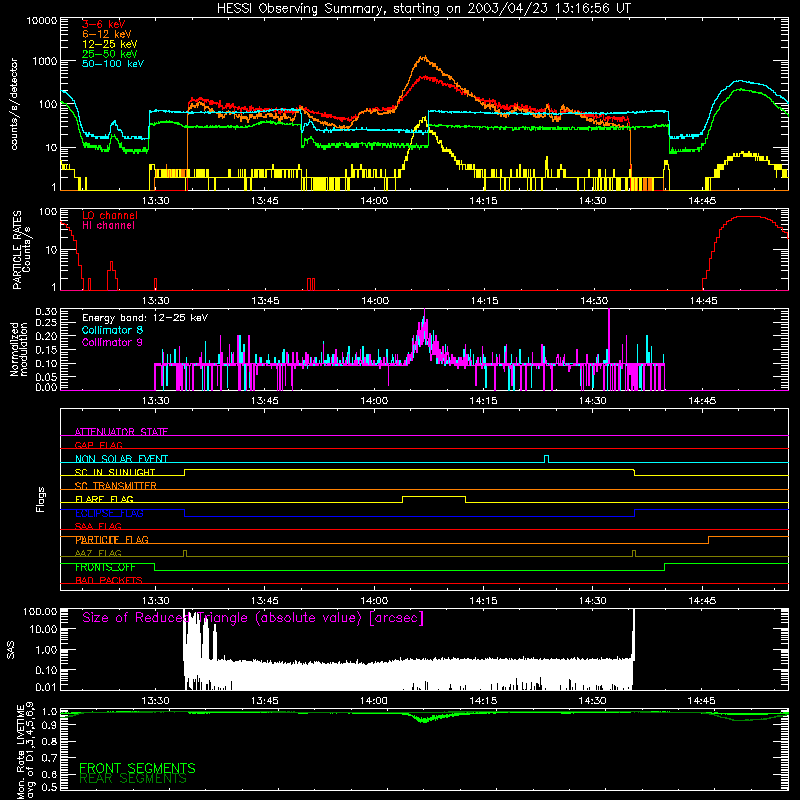800x800 pixels.
Task: Click the SC IN SUNLIGHT flag label
Action: click(x=115, y=472)
